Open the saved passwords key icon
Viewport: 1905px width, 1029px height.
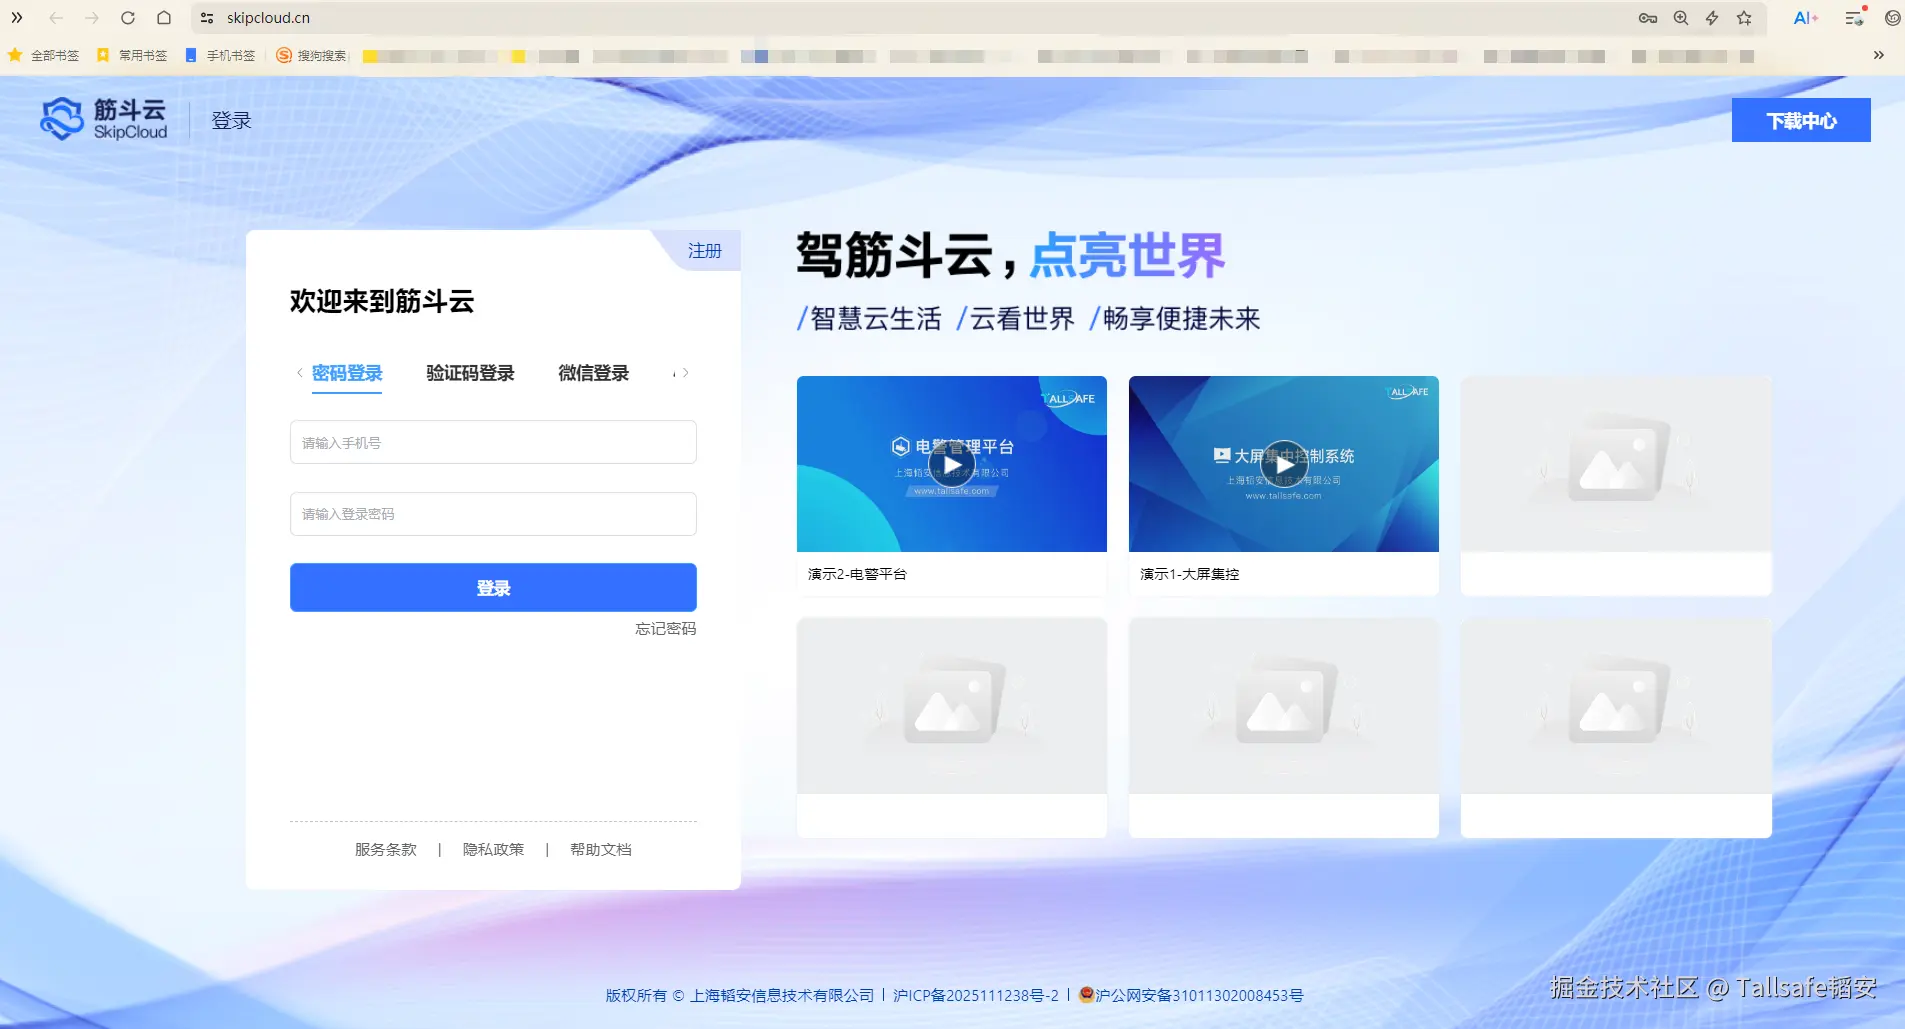click(1648, 18)
